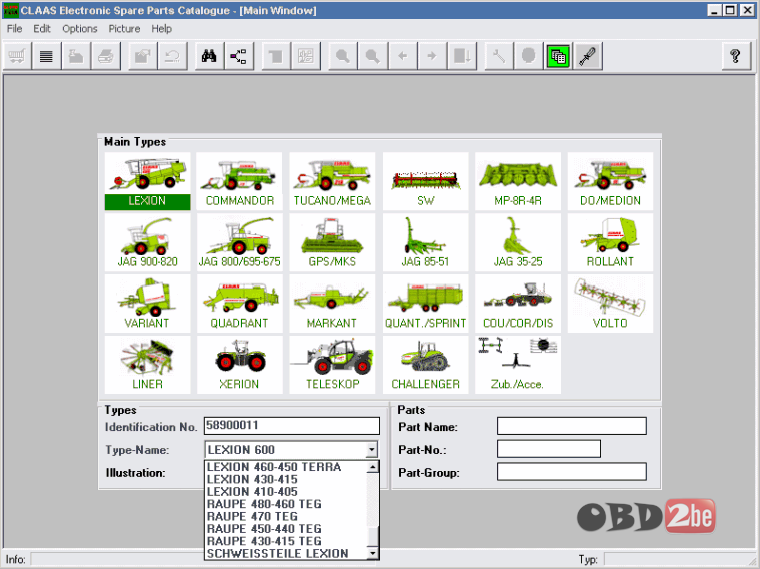
Task: Select the LINER rake type
Action: tap(147, 364)
